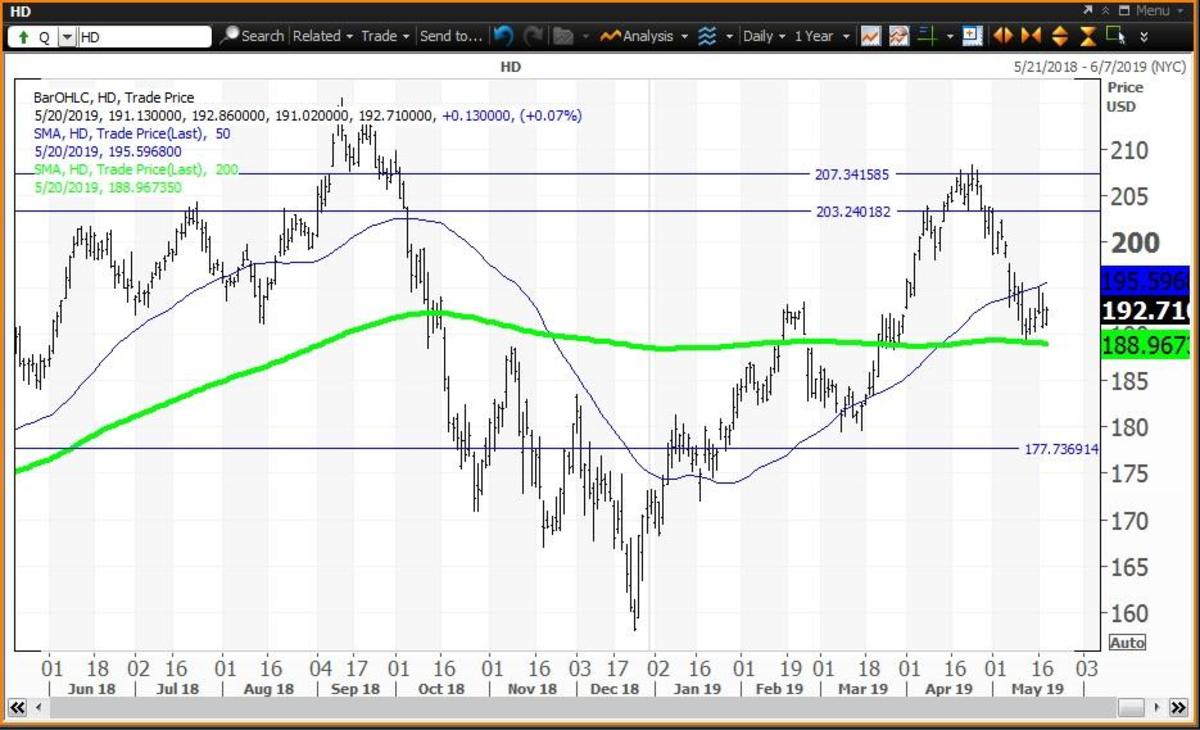This screenshot has height=730, width=1200.
Task: Open the Menu dropdown
Action: click(1159, 10)
